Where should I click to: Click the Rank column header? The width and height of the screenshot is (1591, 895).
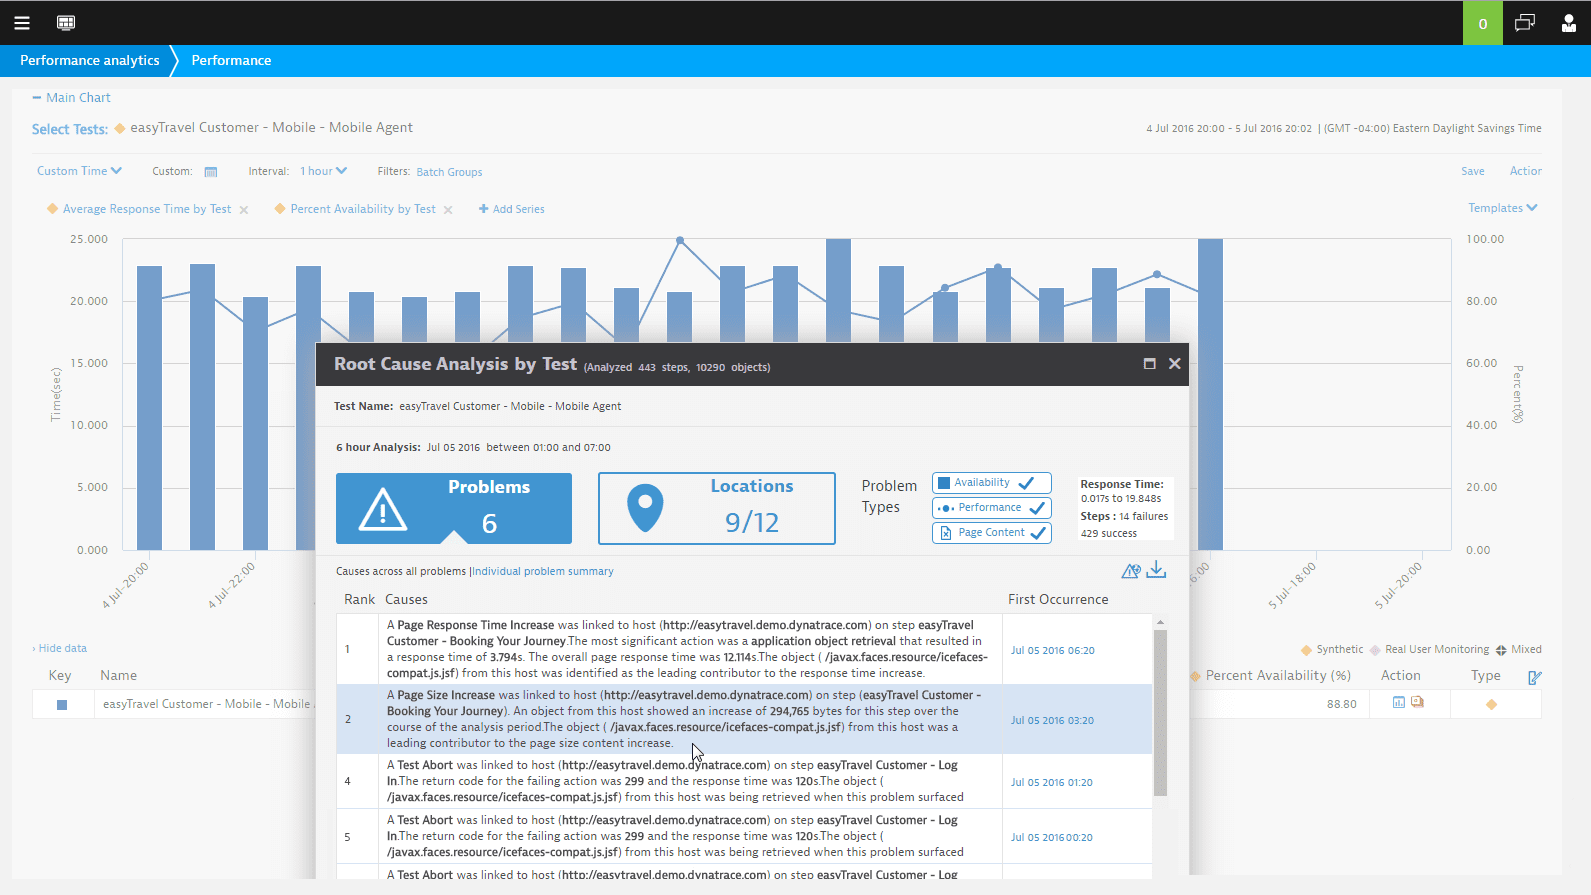click(x=359, y=600)
